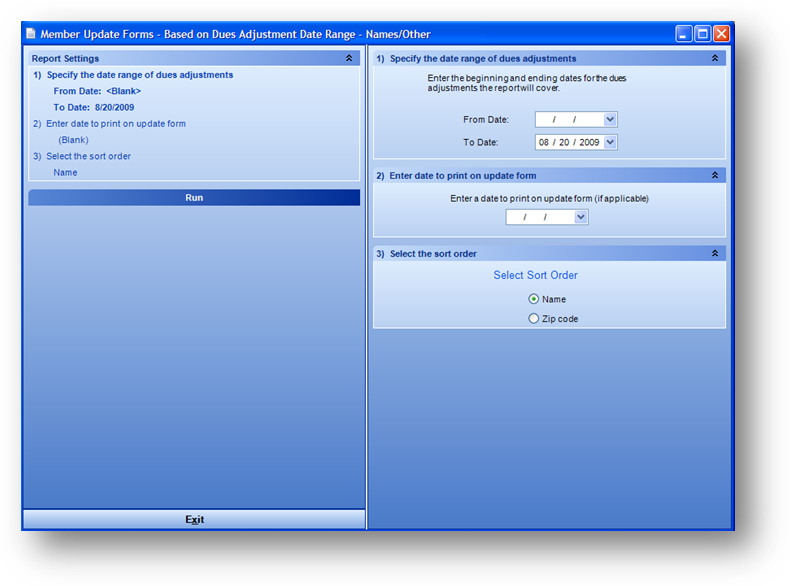Screen dimensions: 790x586
Task: Collapse the Select the sort order section
Action: pyautogui.click(x=715, y=254)
